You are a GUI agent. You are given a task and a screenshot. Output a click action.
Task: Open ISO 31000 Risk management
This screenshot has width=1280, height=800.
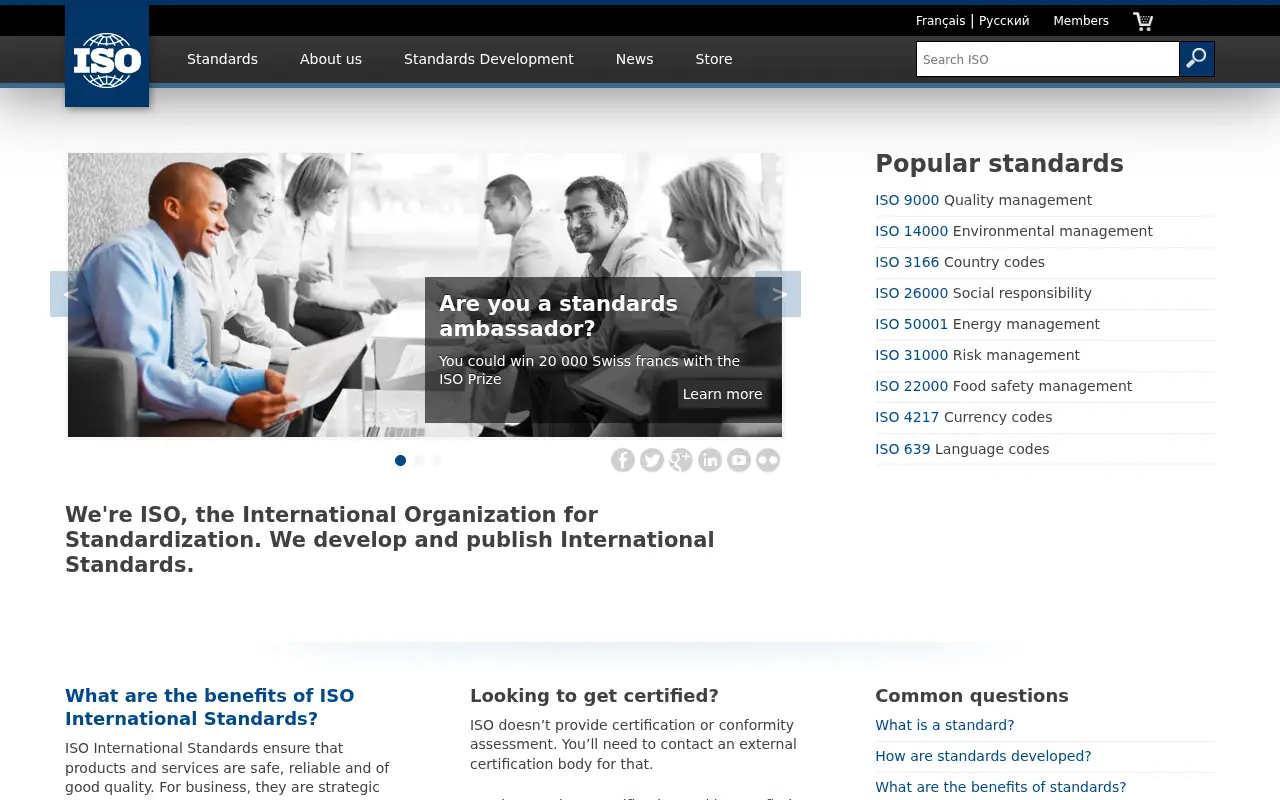coord(977,355)
